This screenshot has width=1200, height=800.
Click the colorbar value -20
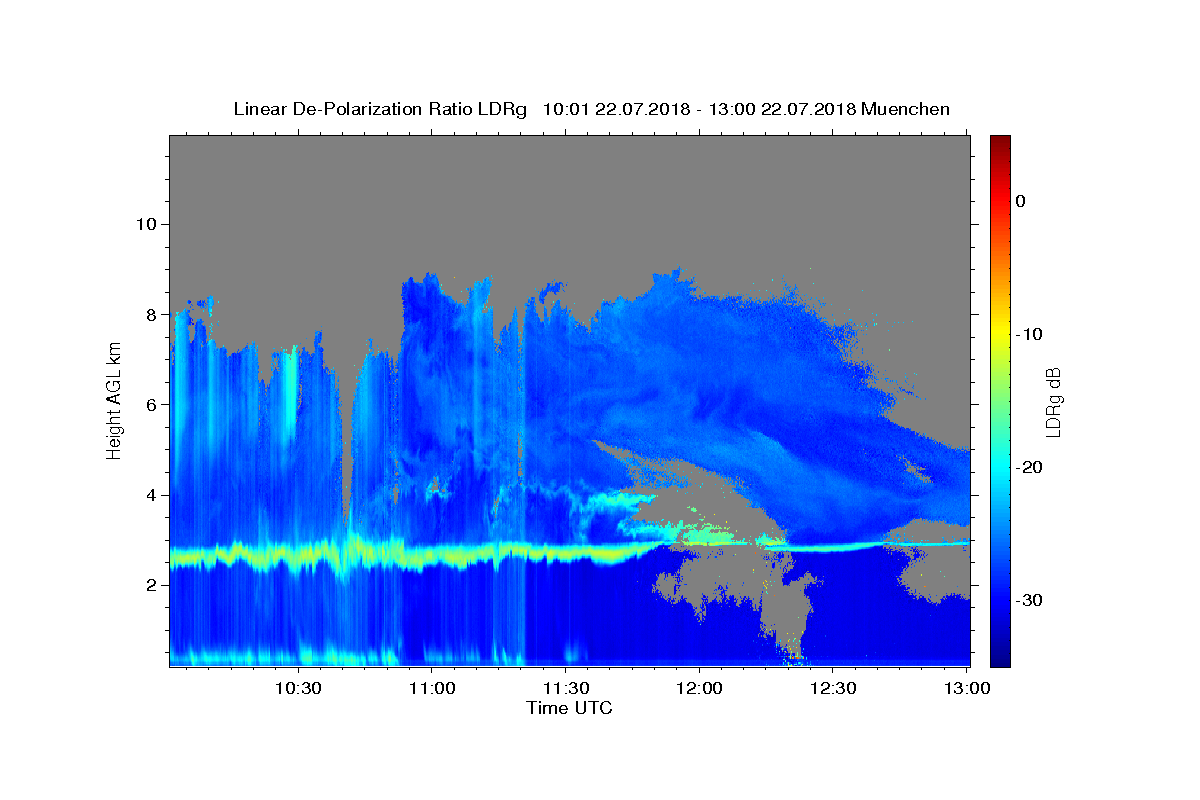coord(1029,467)
